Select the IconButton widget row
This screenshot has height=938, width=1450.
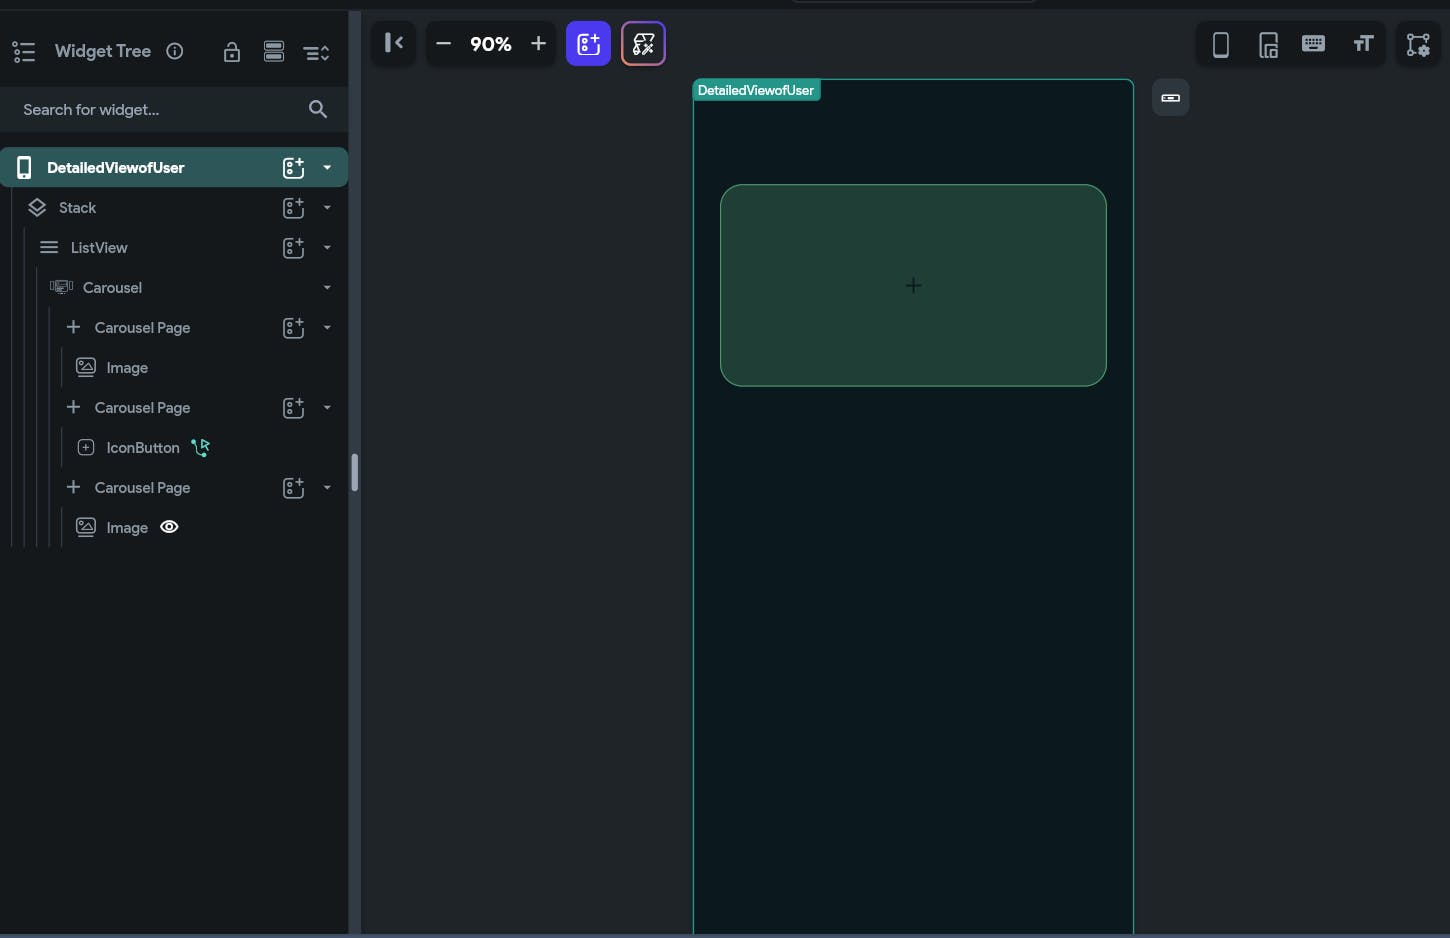click(174, 447)
